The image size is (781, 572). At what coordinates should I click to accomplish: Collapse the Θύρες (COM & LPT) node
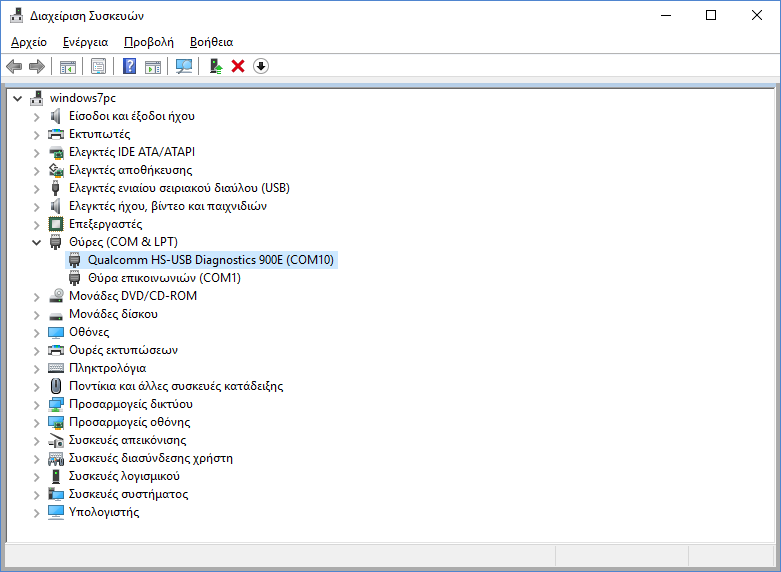37,242
